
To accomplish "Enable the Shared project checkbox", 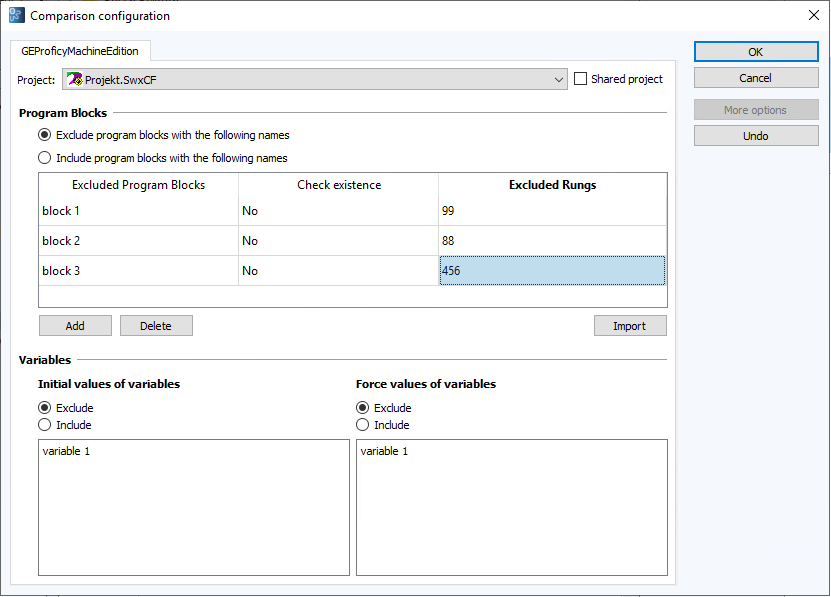I will point(581,78).
